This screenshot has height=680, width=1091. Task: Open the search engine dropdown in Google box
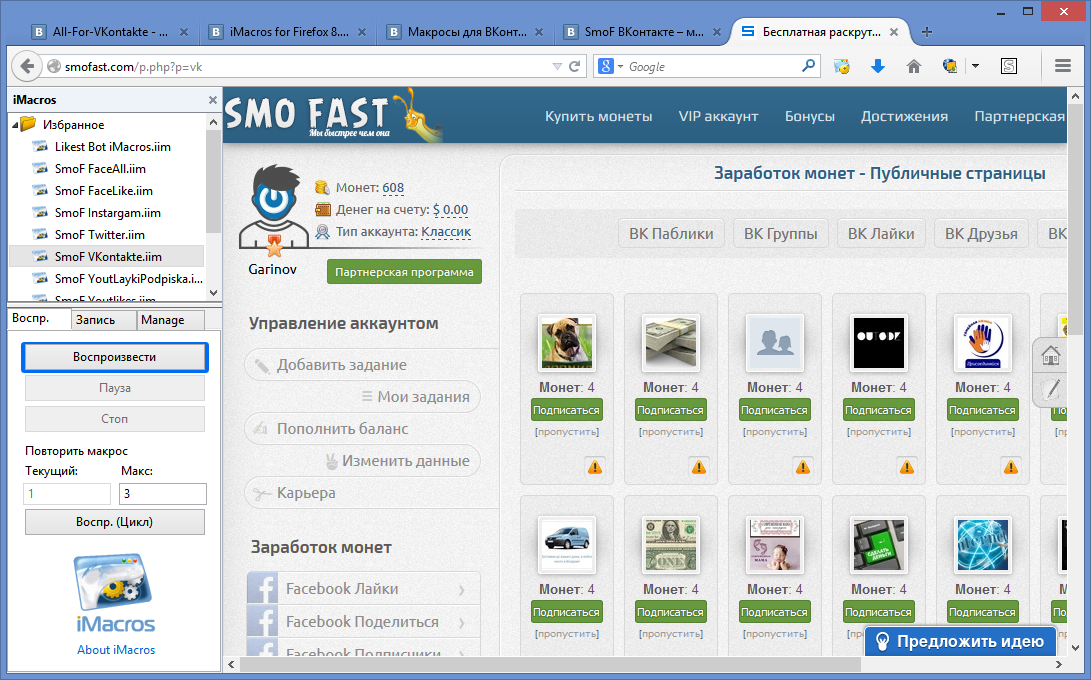click(620, 66)
